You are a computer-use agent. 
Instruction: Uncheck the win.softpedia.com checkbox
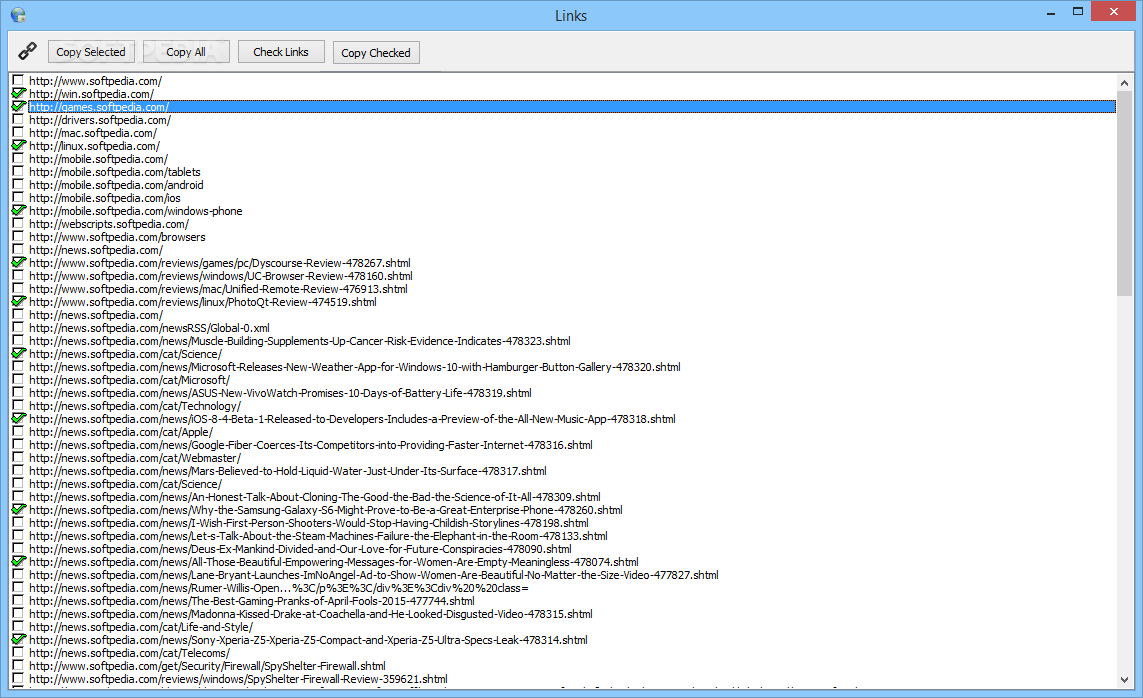click(x=17, y=93)
